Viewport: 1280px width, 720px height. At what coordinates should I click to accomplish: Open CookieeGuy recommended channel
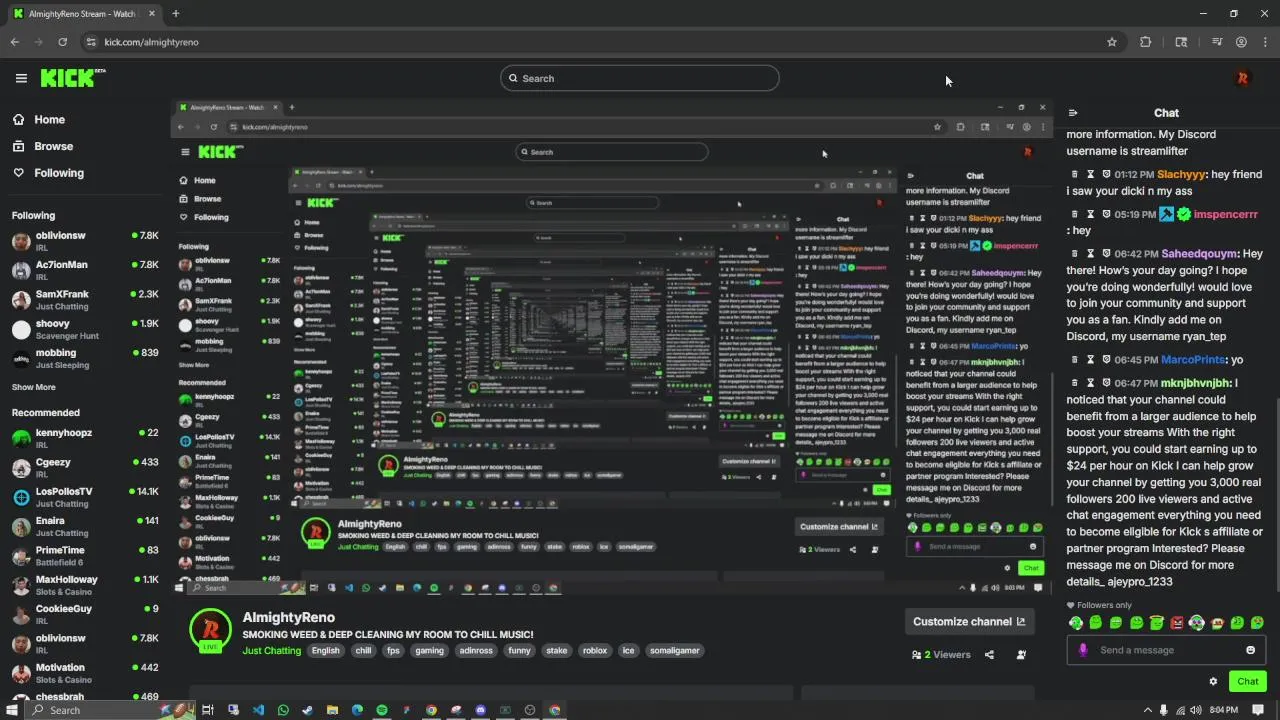(85, 614)
